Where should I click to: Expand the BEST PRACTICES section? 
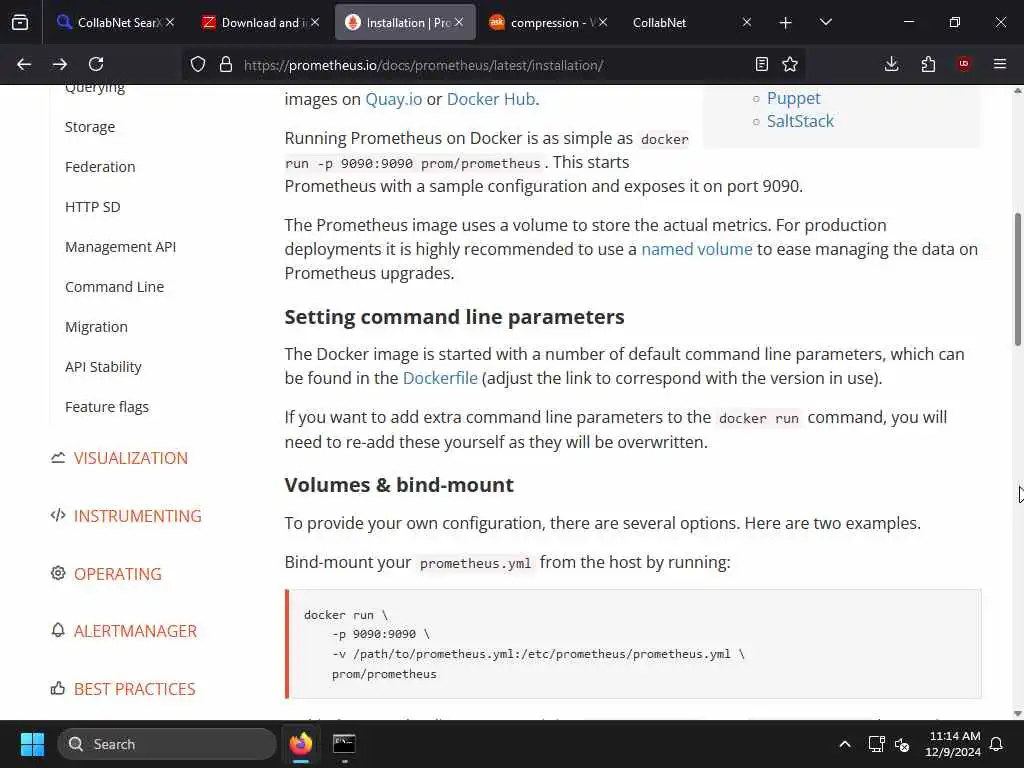coord(135,689)
